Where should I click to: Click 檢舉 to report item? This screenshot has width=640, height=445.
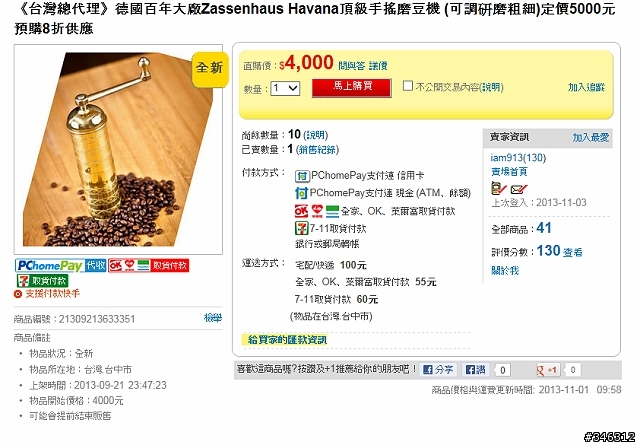point(213,318)
